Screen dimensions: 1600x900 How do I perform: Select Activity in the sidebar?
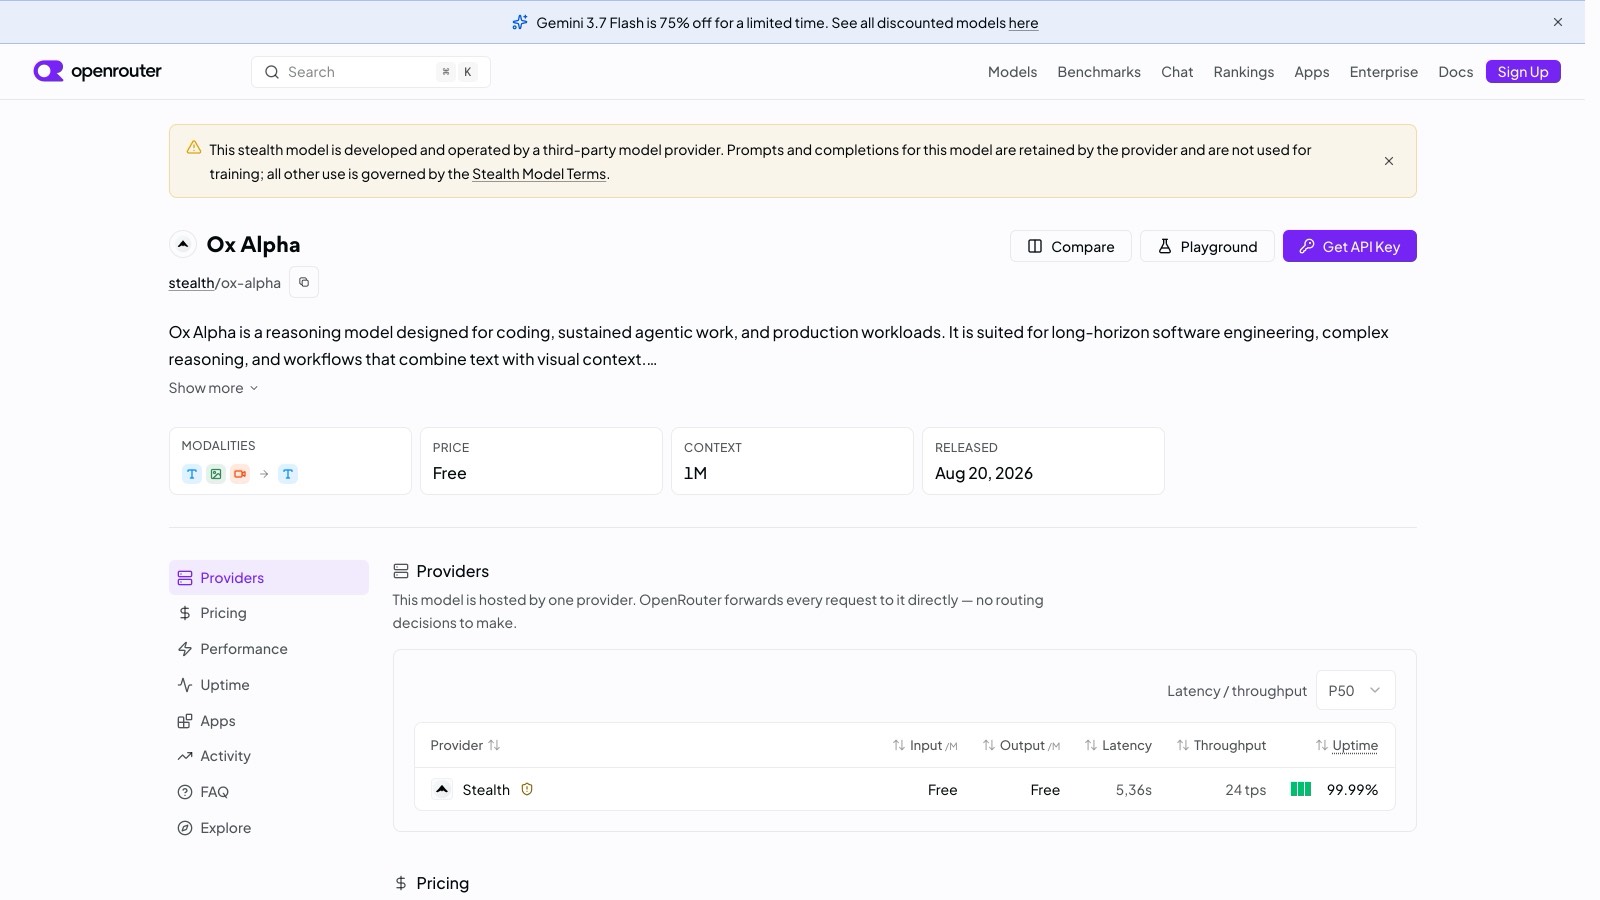(268, 756)
